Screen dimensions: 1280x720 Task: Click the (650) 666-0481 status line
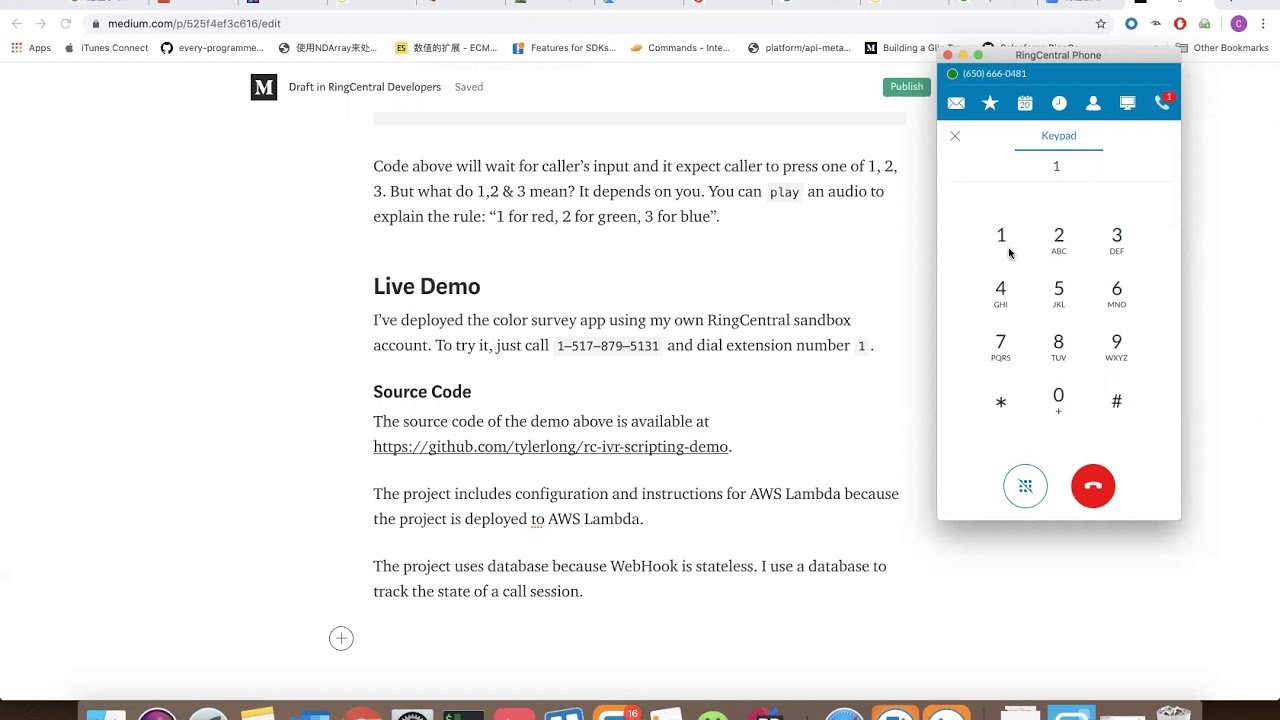994,74
